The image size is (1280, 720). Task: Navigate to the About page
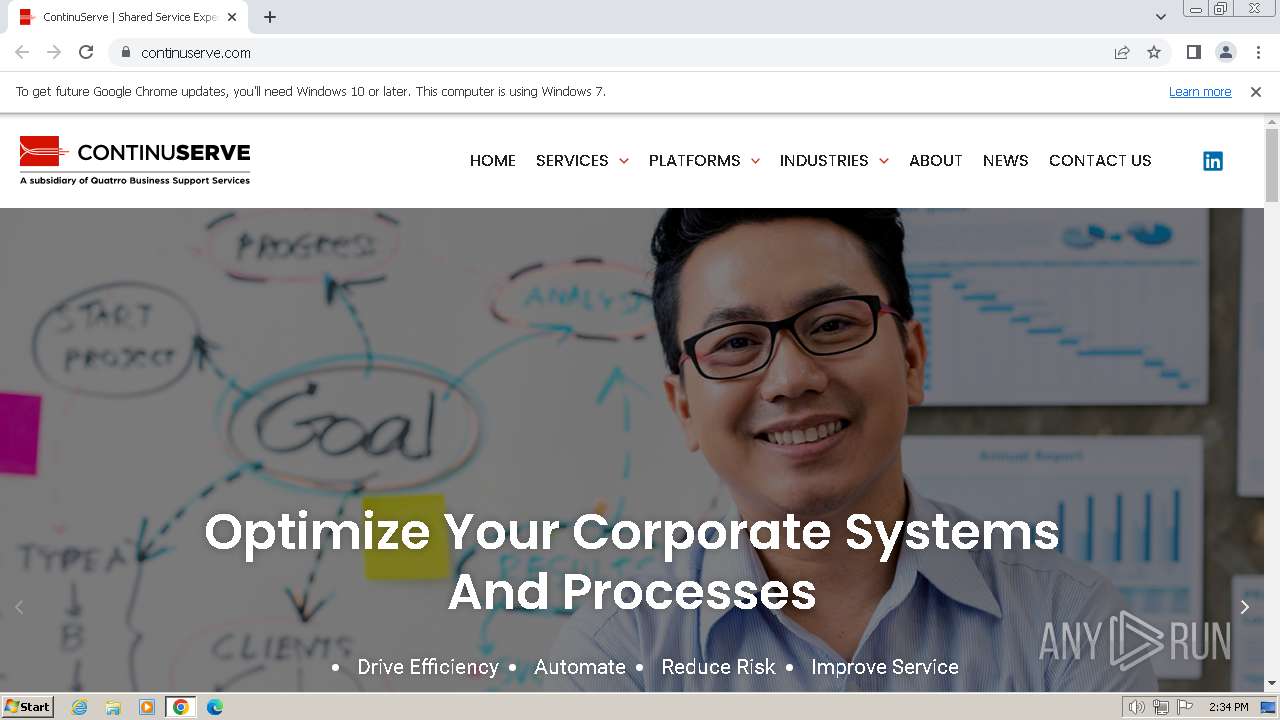click(936, 160)
